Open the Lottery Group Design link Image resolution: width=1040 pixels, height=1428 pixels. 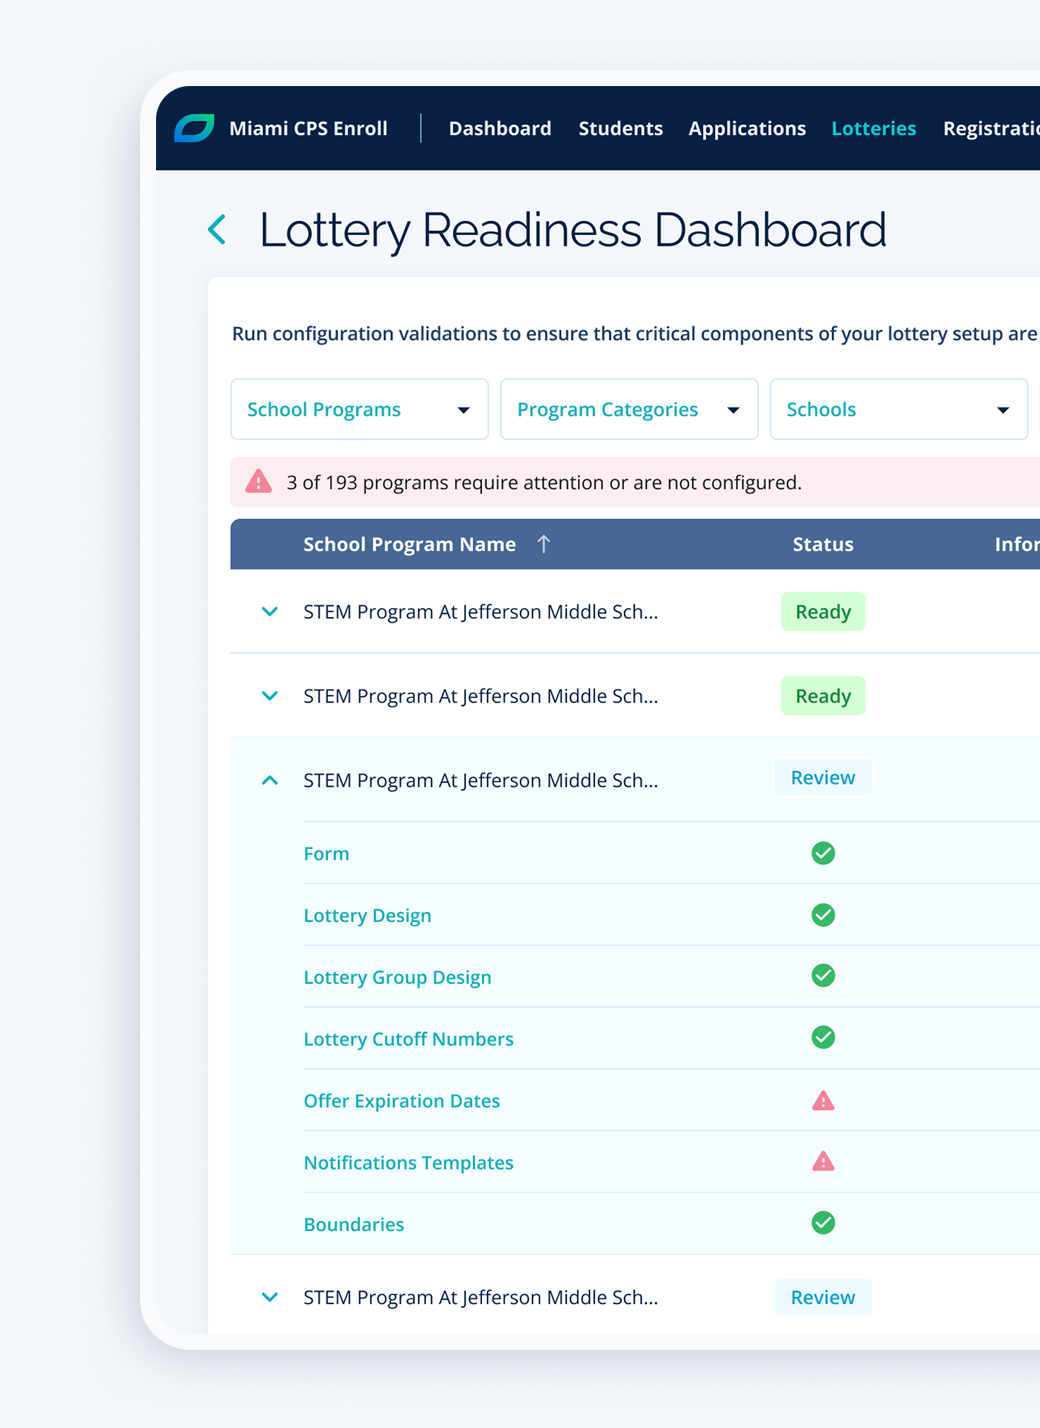[x=397, y=977]
